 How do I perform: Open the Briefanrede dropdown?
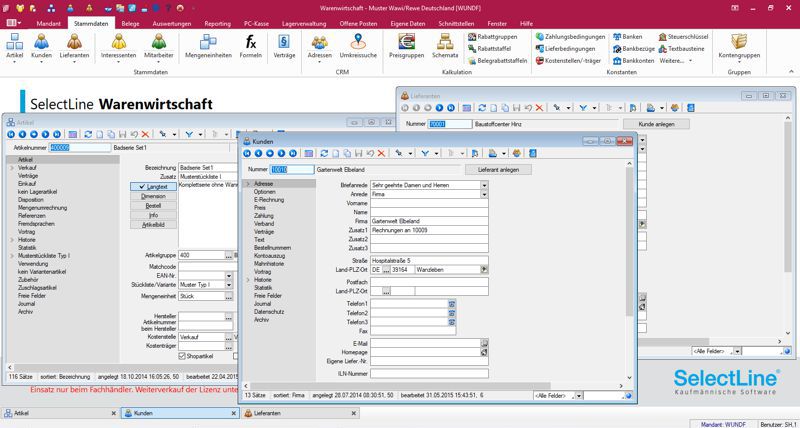pyautogui.click(x=484, y=185)
